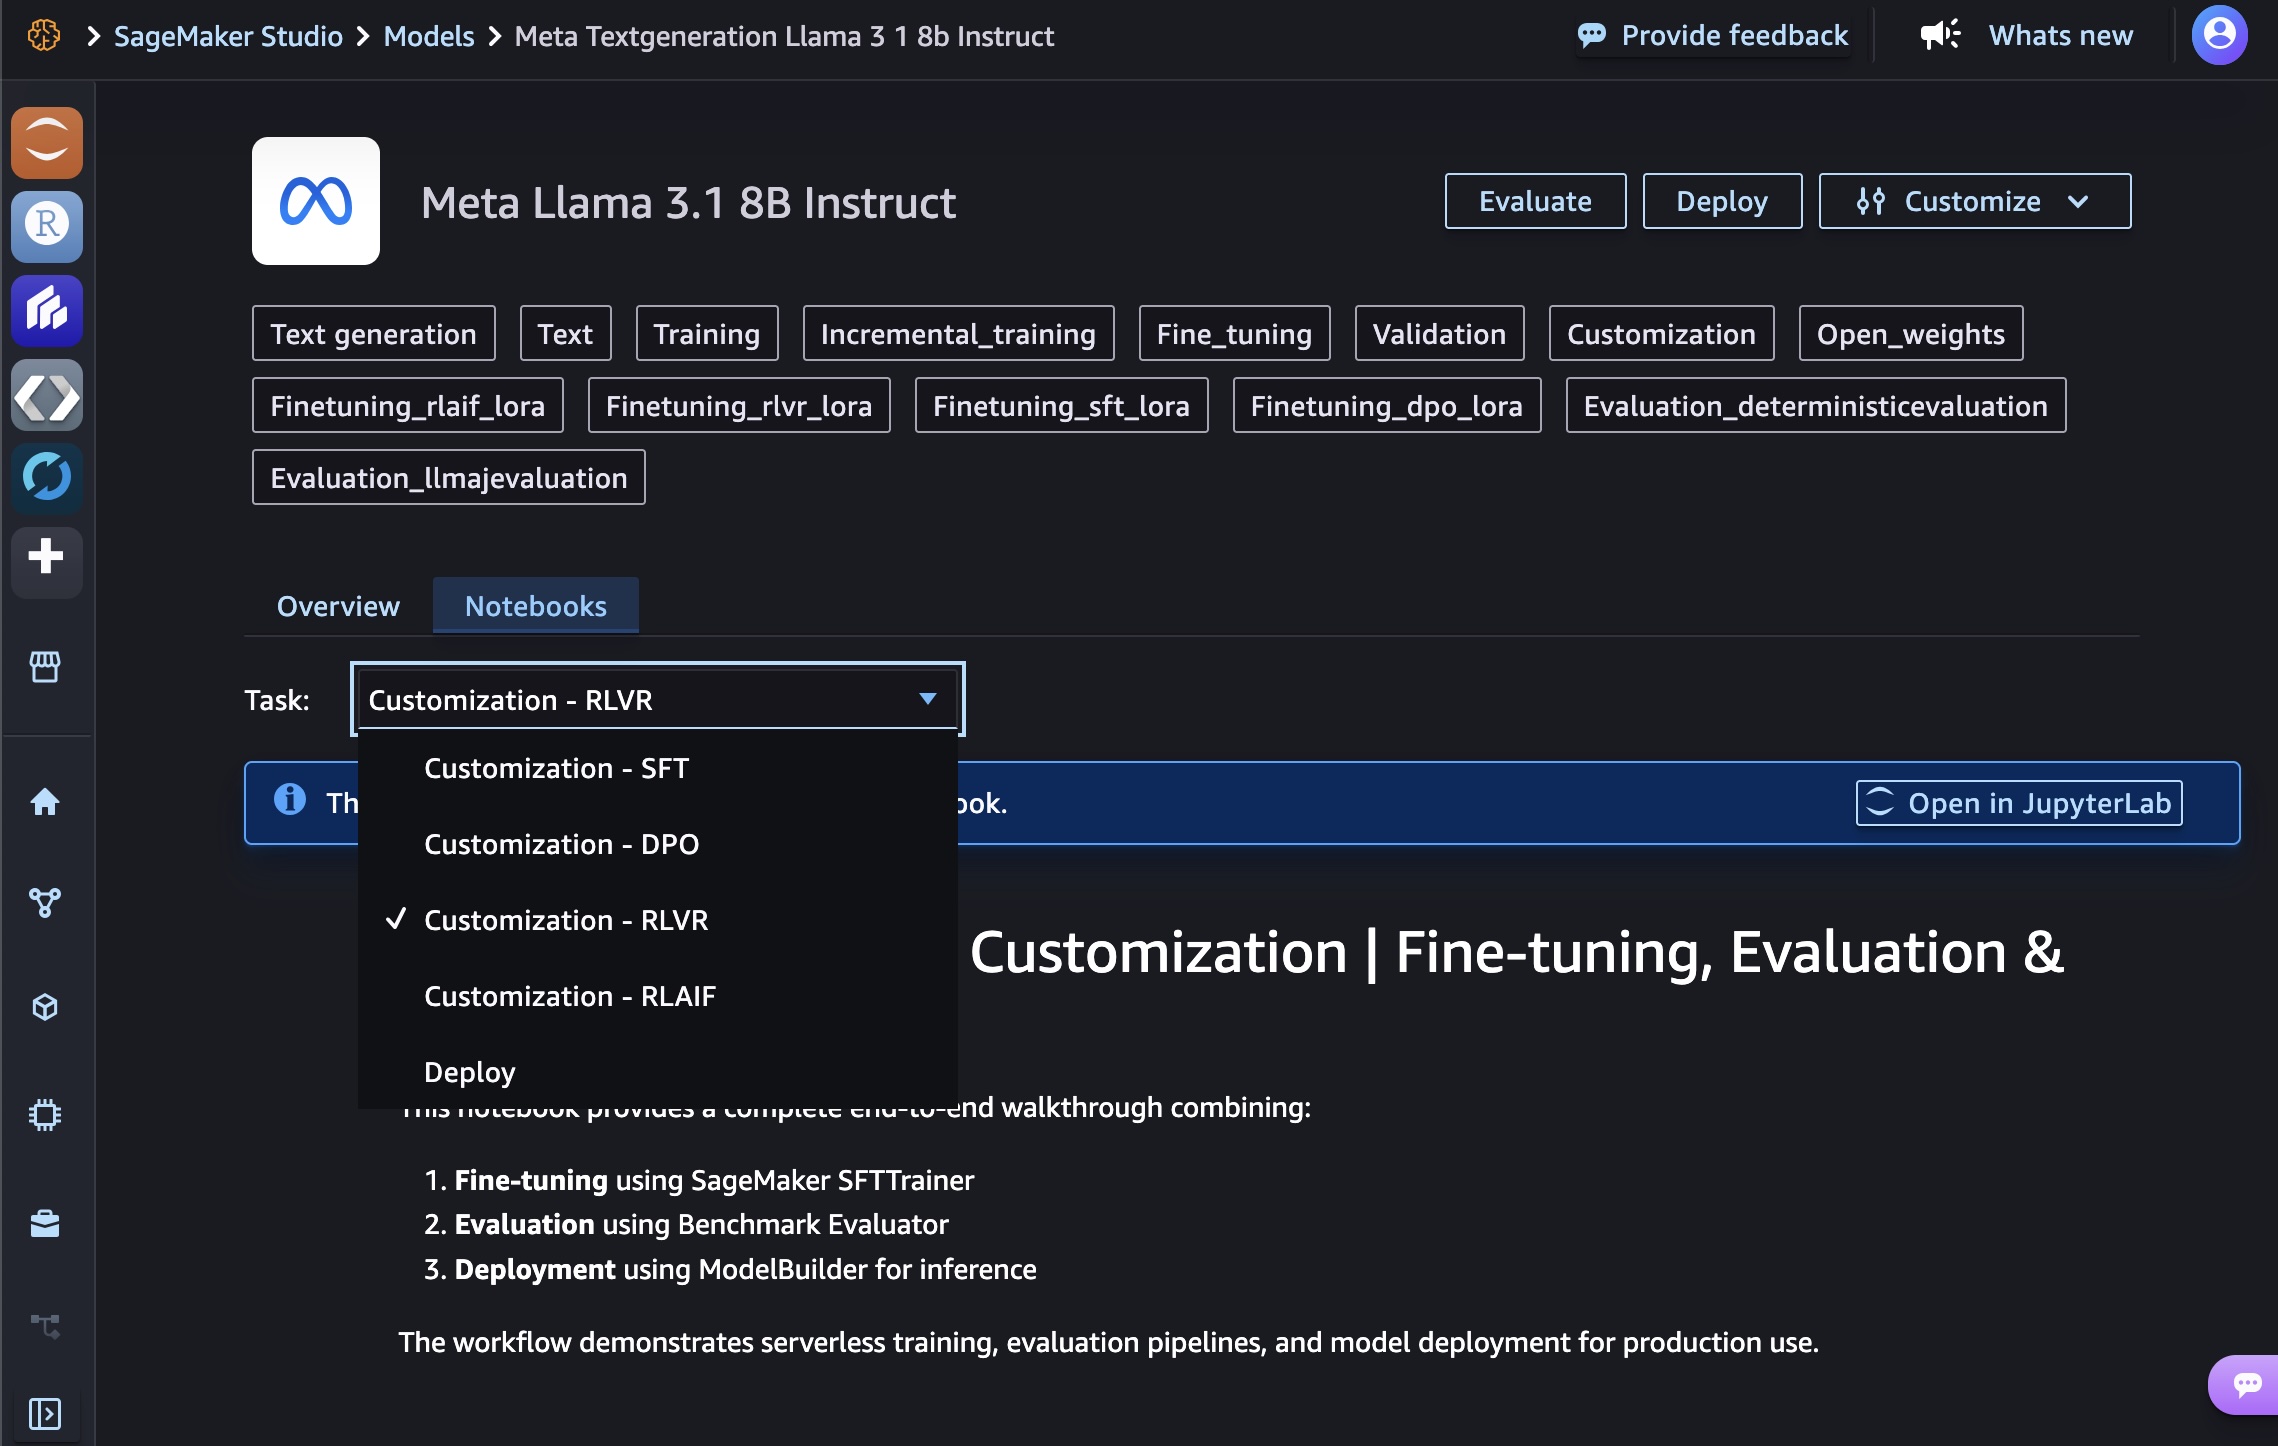Open JupyterLab app from sidebar
The width and height of the screenshot is (2278, 1446).
pos(46,143)
